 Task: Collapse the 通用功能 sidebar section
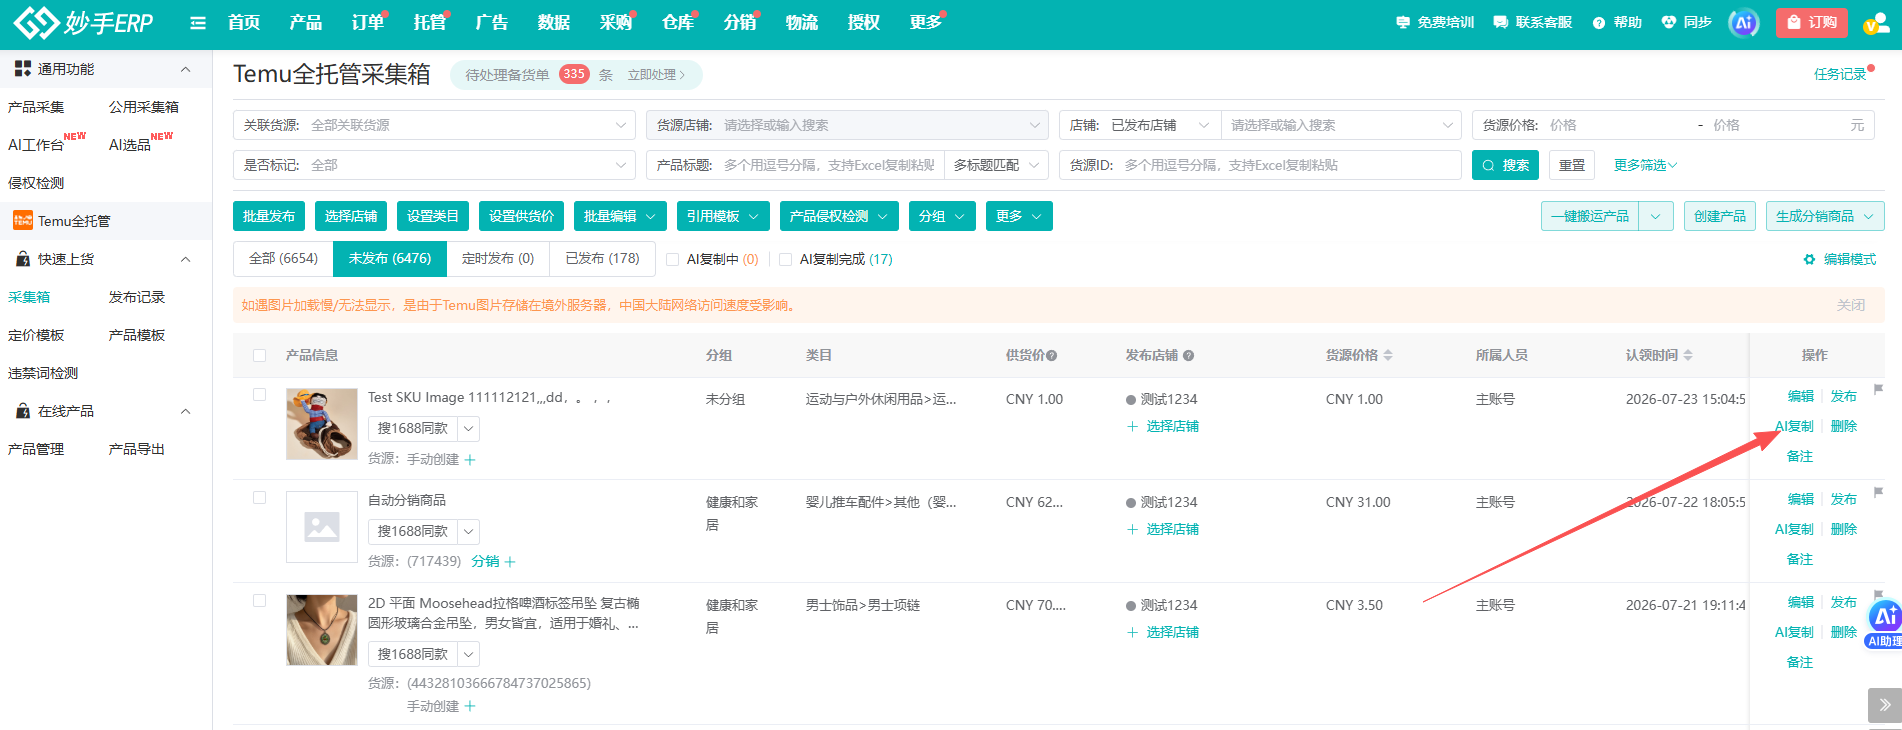(x=185, y=69)
